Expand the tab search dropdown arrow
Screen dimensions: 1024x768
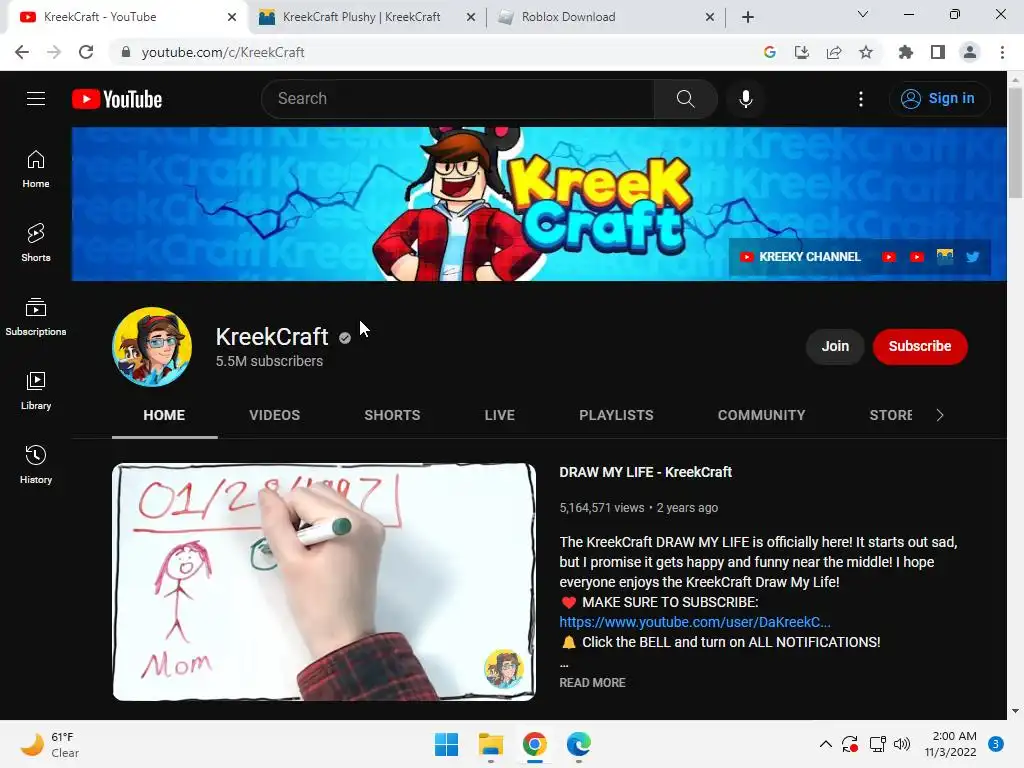click(863, 14)
